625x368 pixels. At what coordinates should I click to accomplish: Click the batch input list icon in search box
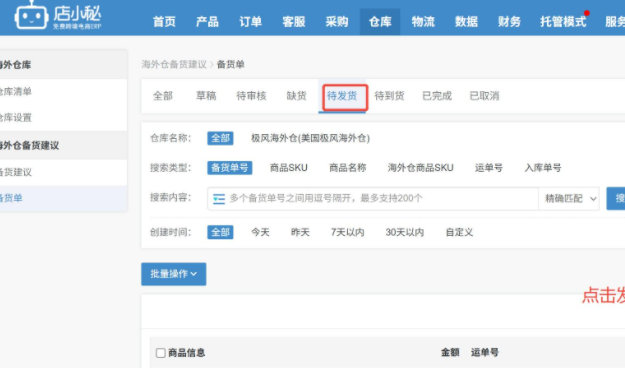click(x=218, y=199)
